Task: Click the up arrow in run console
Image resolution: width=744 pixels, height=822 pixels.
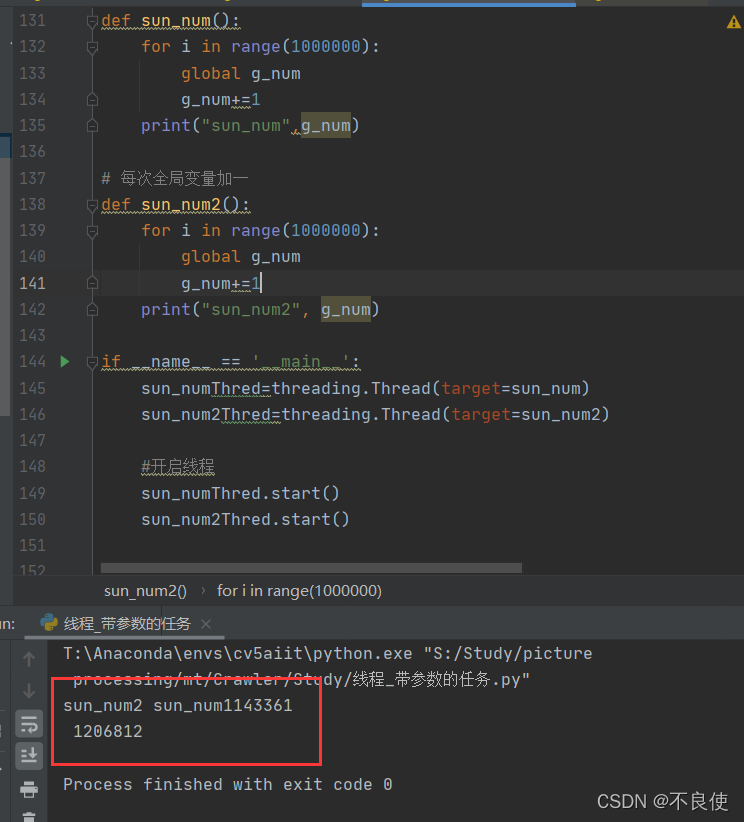Action: click(x=29, y=659)
